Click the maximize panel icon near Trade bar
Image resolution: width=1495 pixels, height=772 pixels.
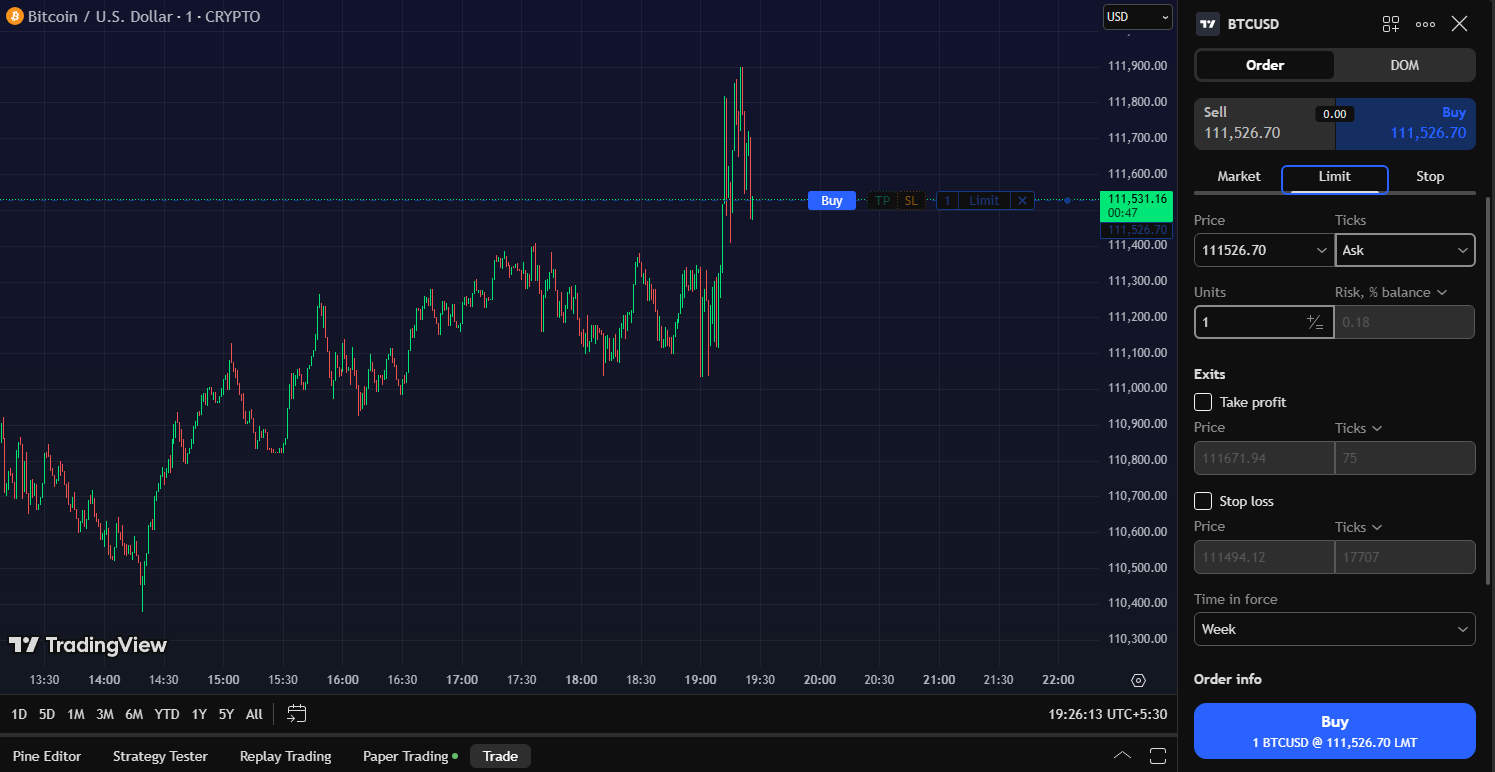coord(1158,756)
